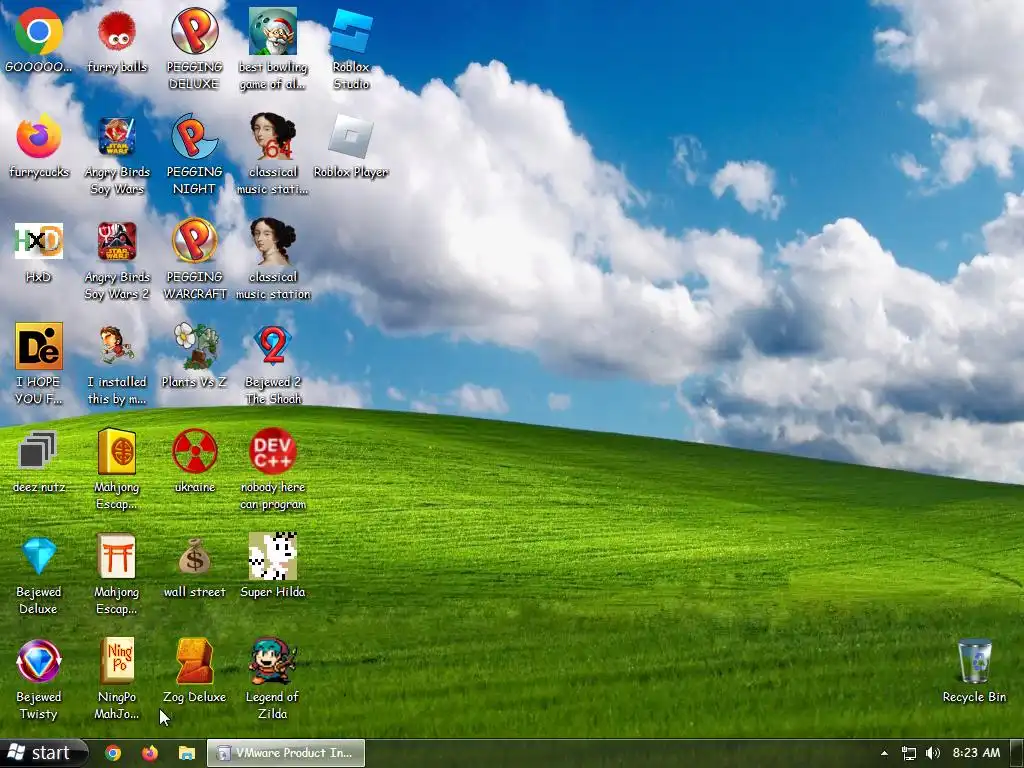Select the classical music stati... 64 icon

coord(273,136)
